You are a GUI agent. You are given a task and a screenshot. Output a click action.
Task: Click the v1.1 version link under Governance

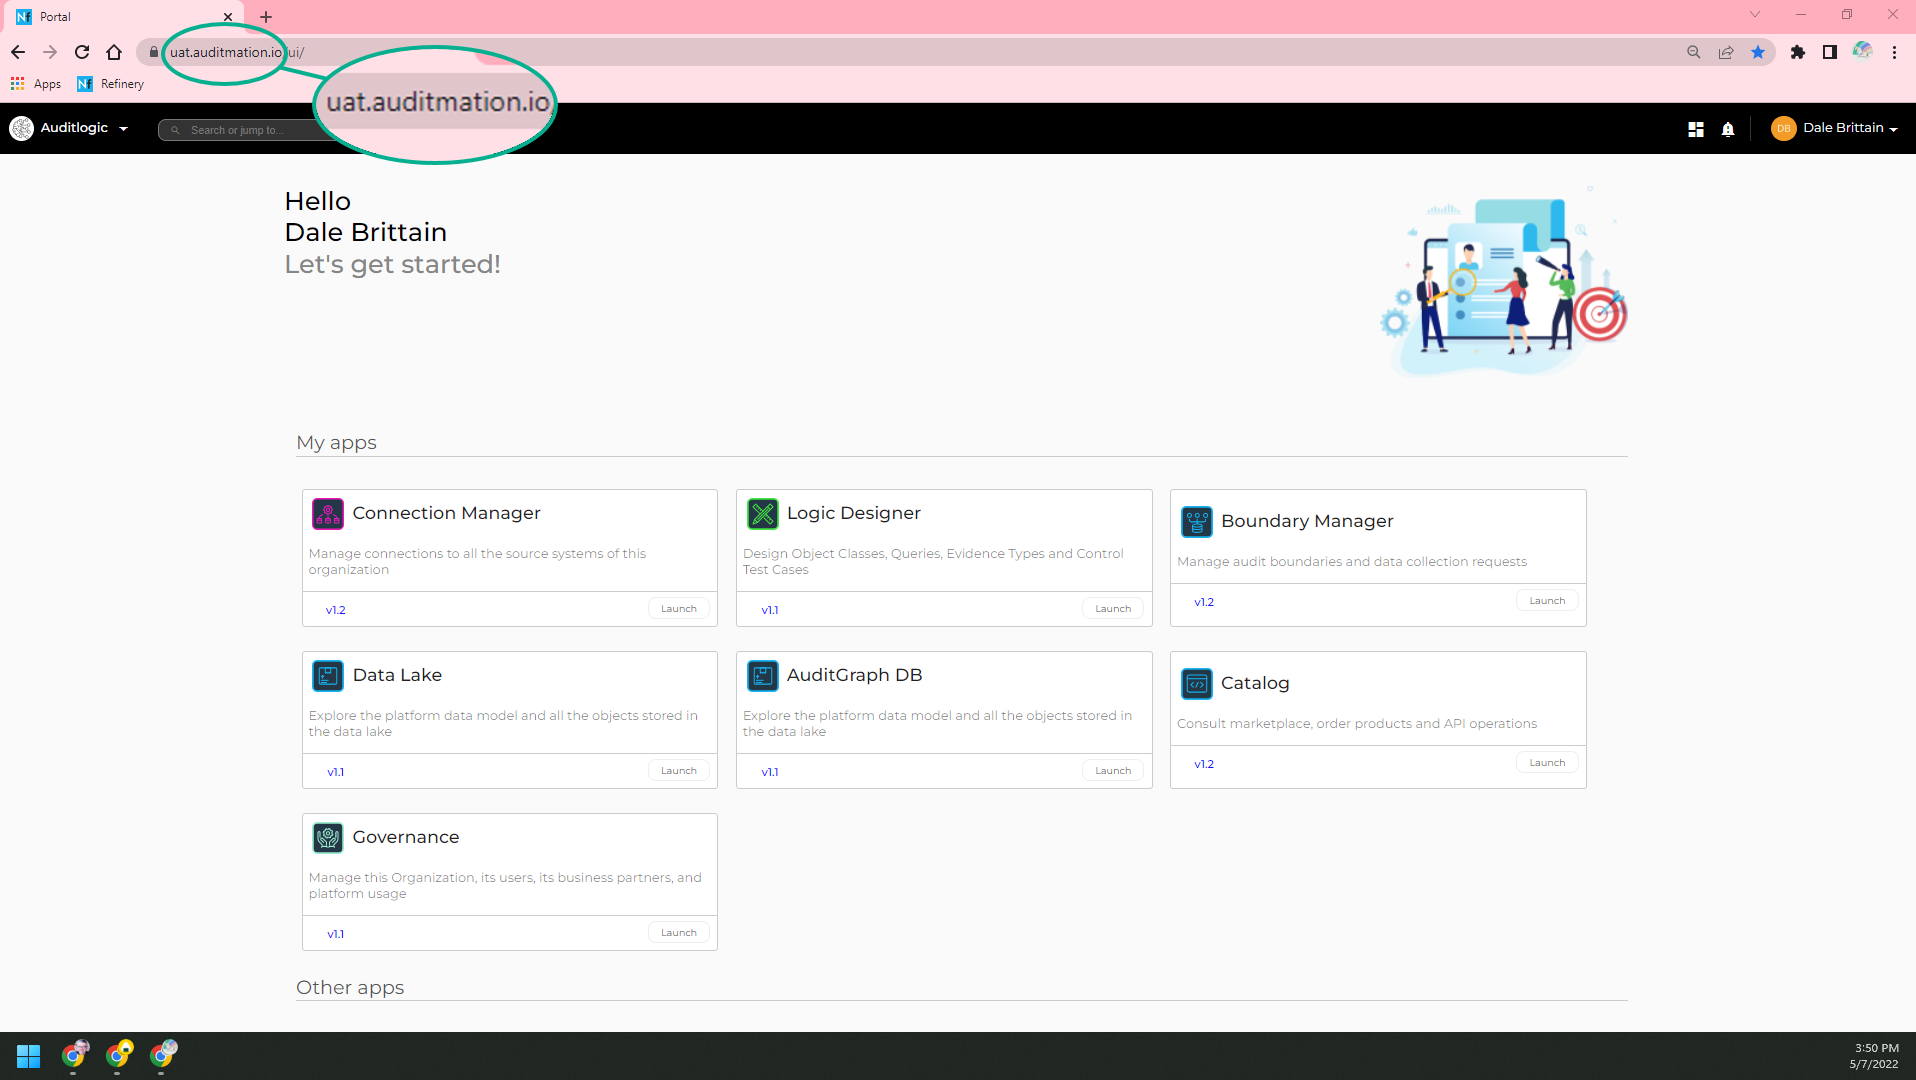pos(335,934)
